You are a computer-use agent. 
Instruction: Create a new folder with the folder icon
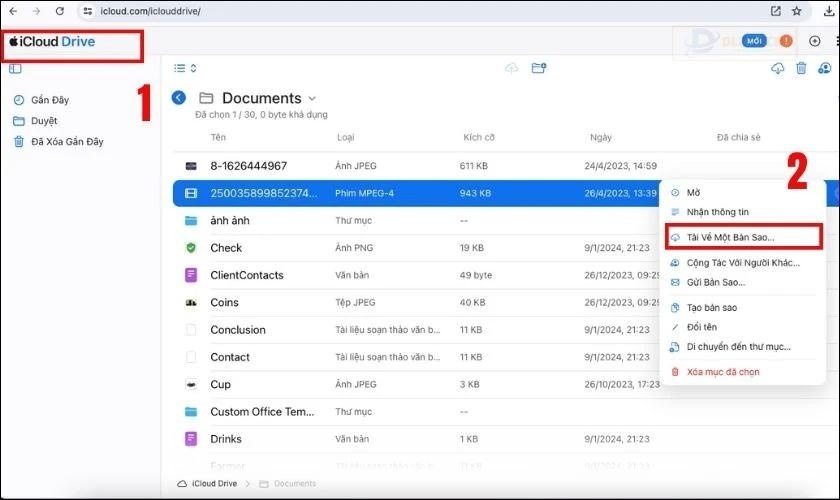coord(538,68)
